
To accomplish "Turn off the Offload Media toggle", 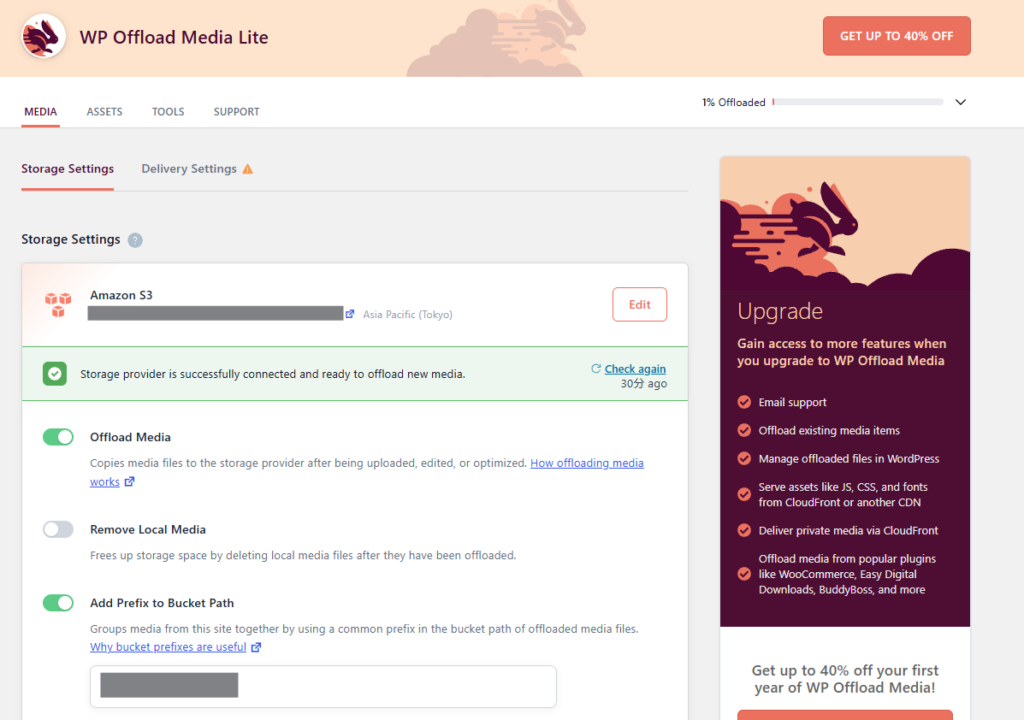I will (x=58, y=436).
